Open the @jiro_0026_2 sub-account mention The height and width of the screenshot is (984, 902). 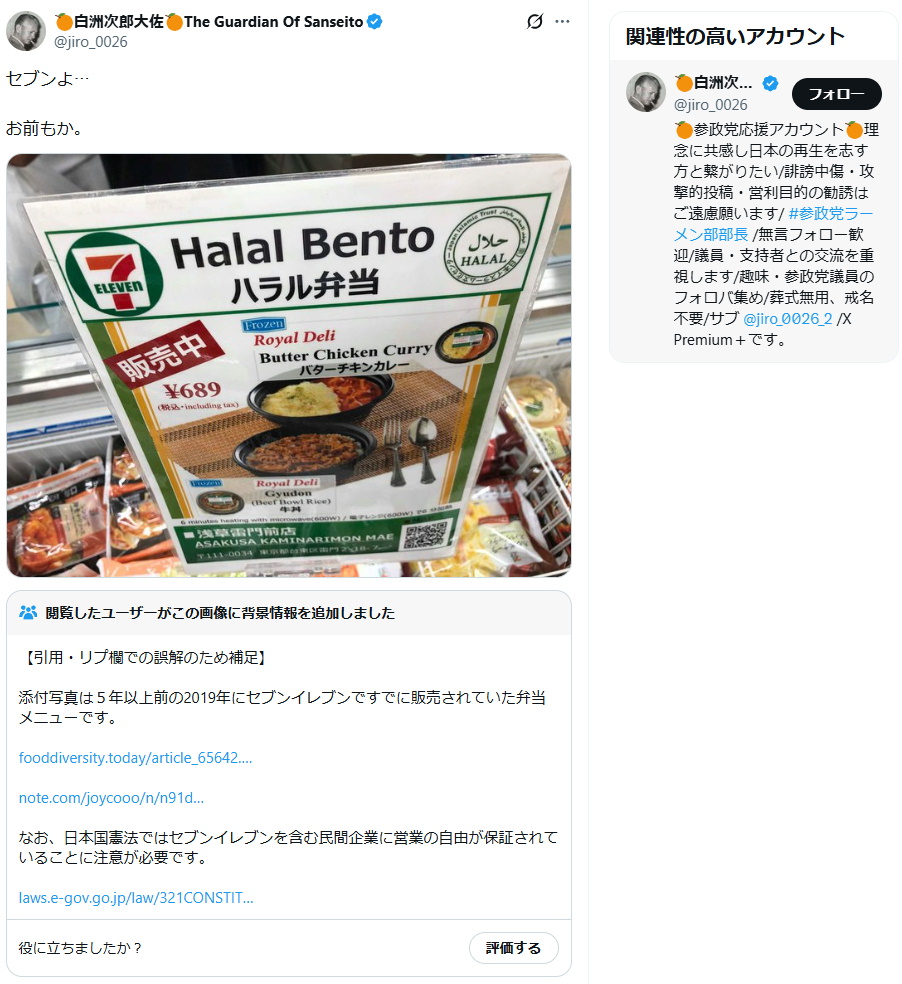(788, 319)
